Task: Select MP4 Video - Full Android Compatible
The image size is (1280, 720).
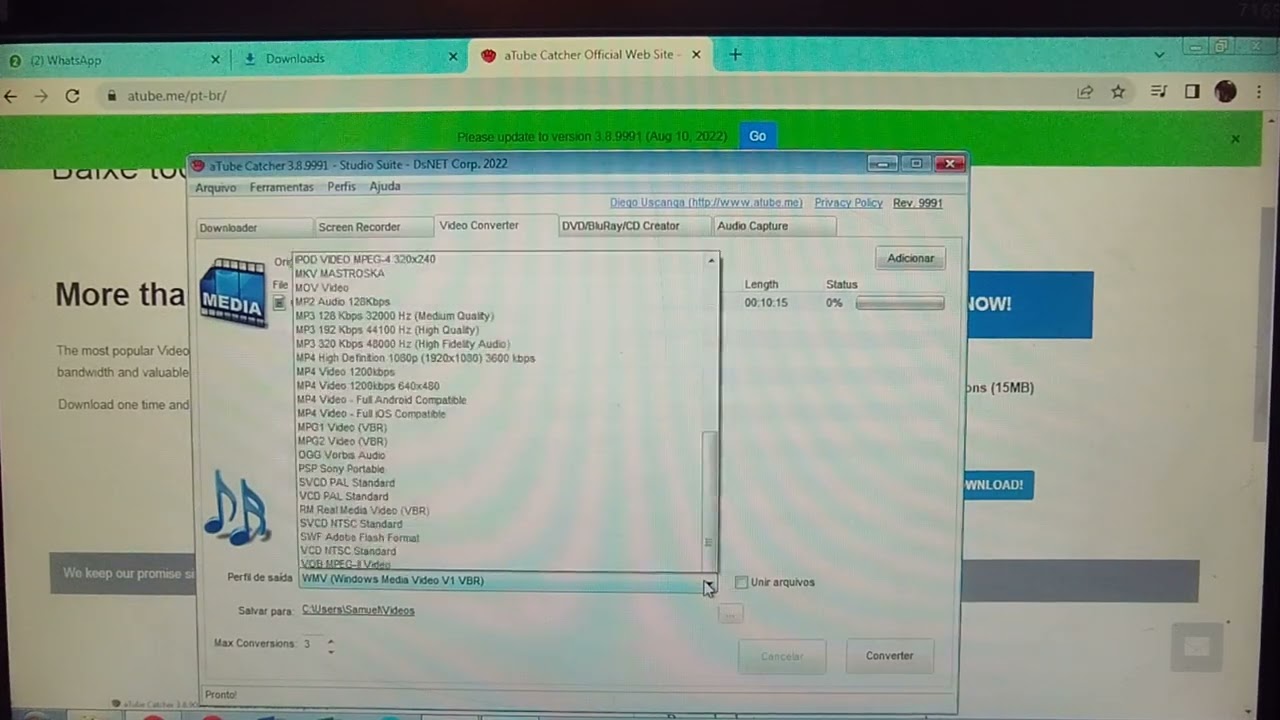Action: coord(381,400)
